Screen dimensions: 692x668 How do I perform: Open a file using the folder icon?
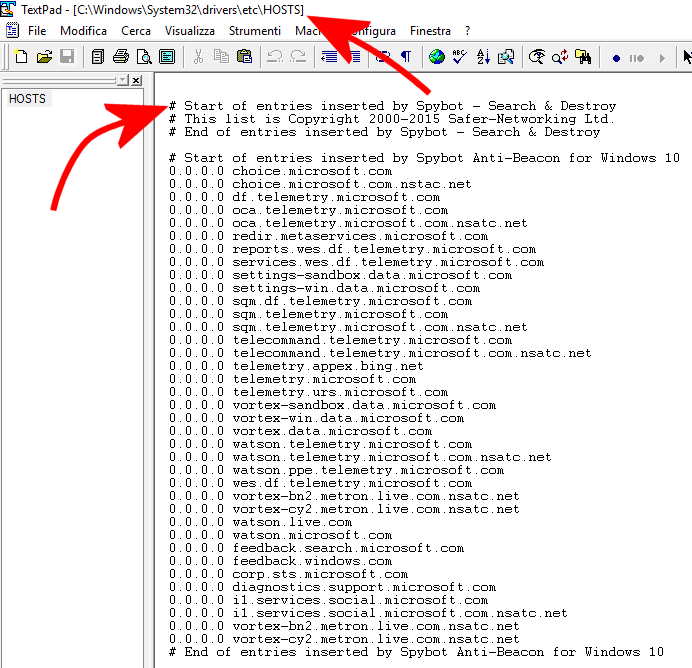point(44,57)
